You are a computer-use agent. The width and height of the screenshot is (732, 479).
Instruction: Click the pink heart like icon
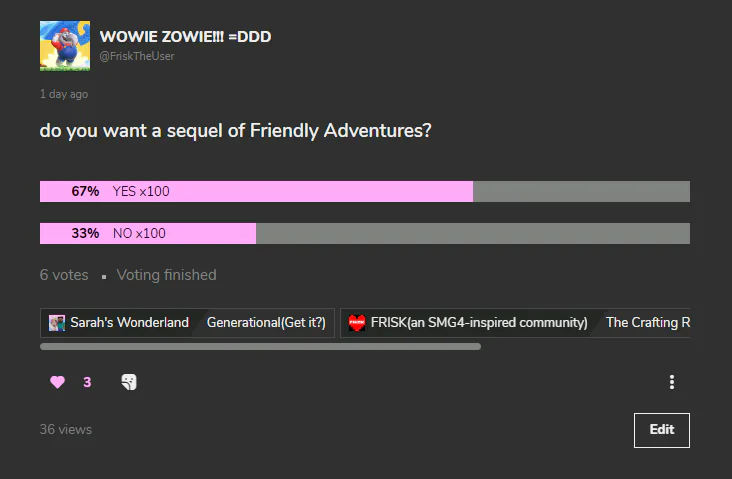[57, 382]
